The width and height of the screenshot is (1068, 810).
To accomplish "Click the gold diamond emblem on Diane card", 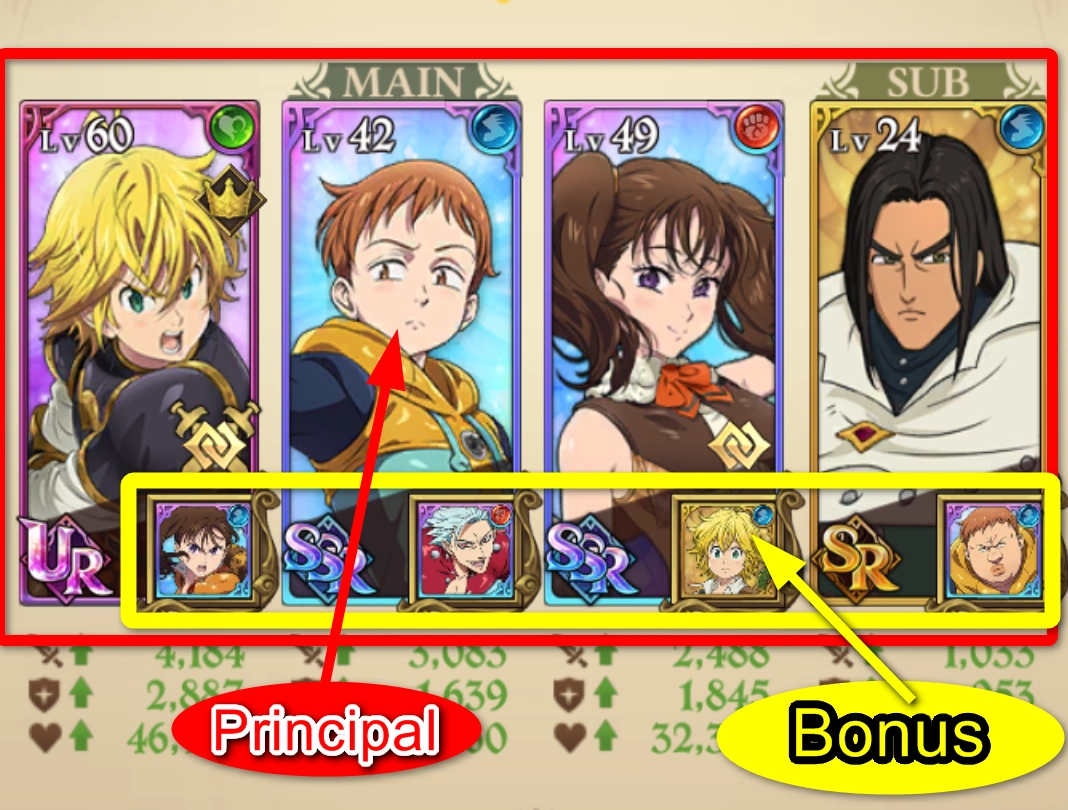I will [740, 445].
